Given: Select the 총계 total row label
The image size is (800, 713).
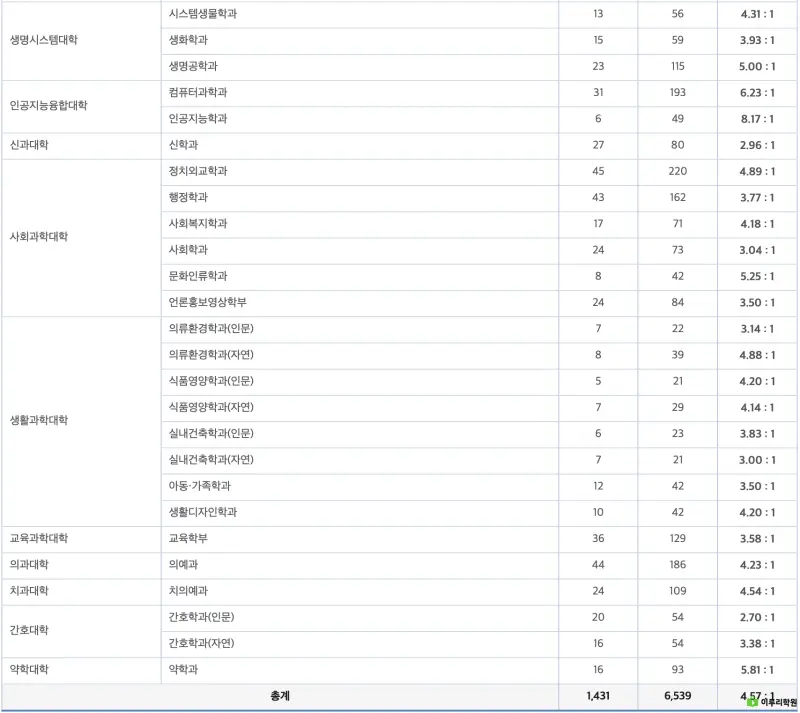Looking at the screenshot, I should pos(280,696).
